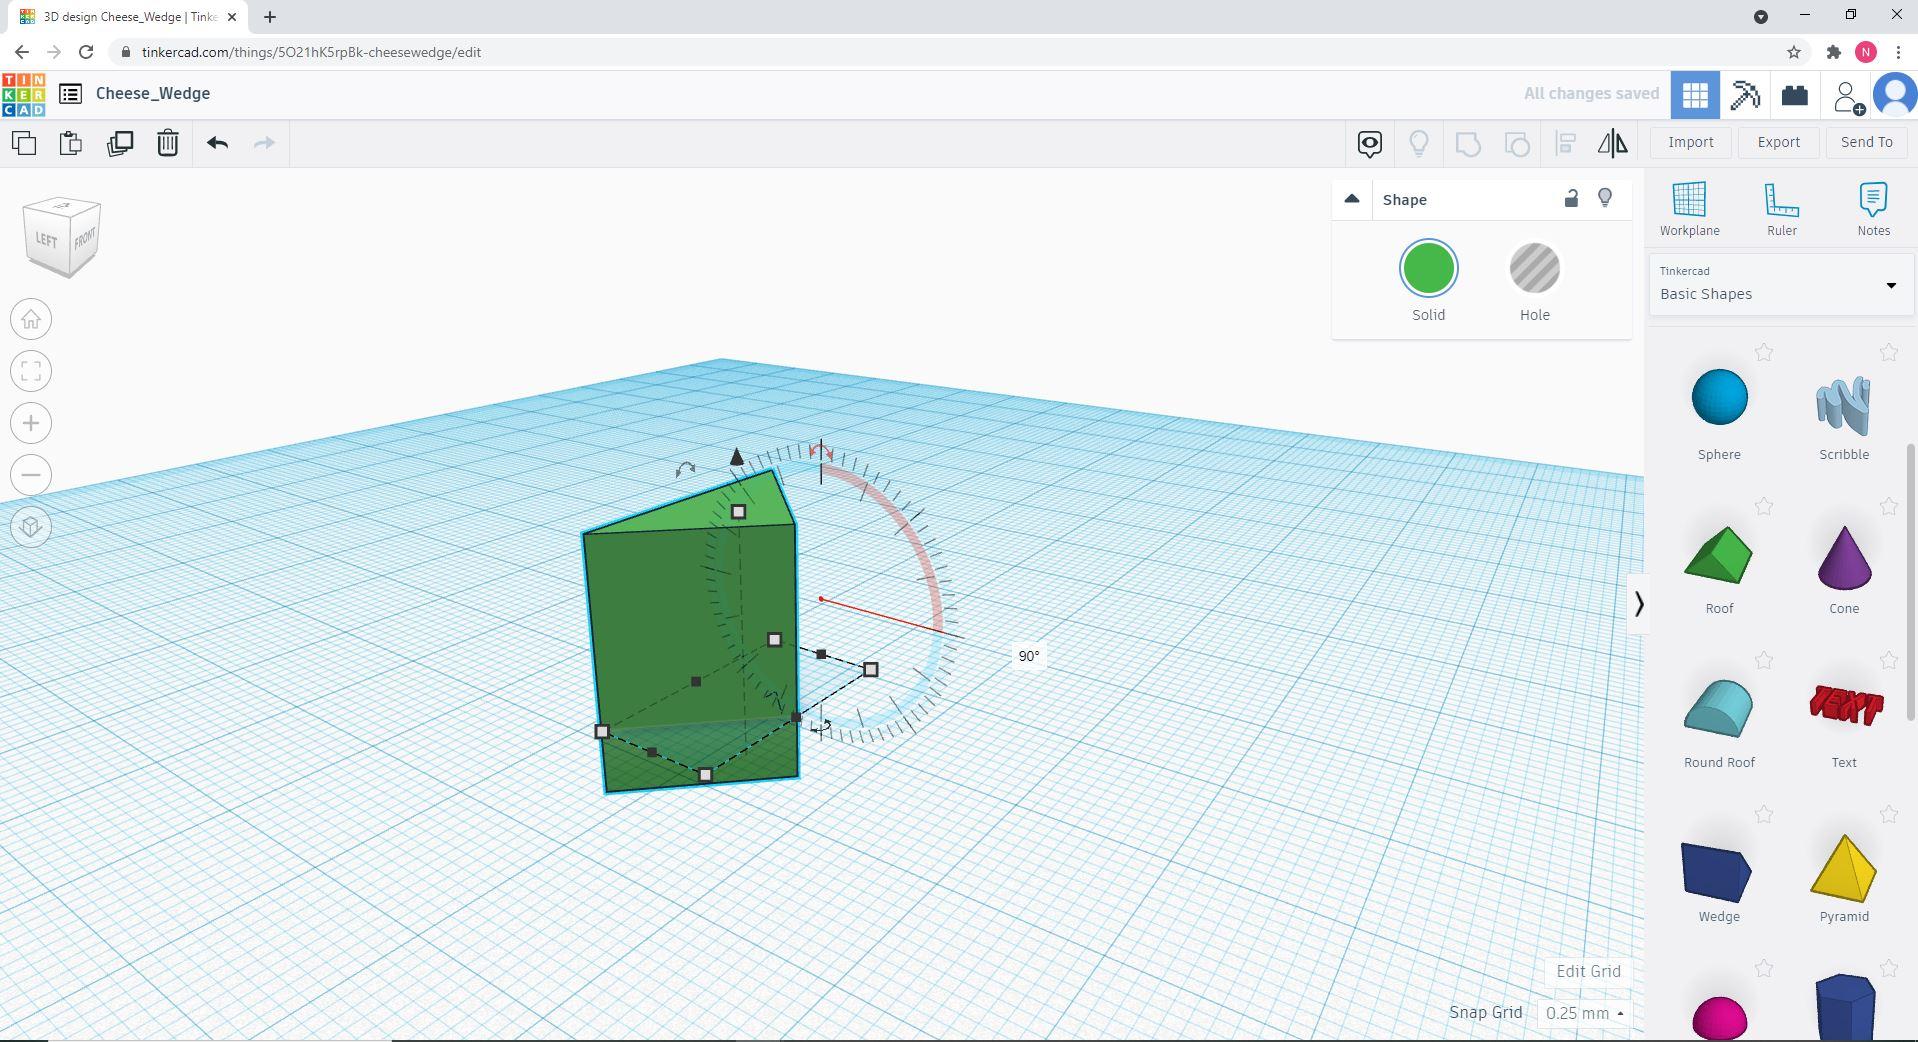Favorite the Wedge shape star
This screenshot has height=1042, width=1918.
1764,814
